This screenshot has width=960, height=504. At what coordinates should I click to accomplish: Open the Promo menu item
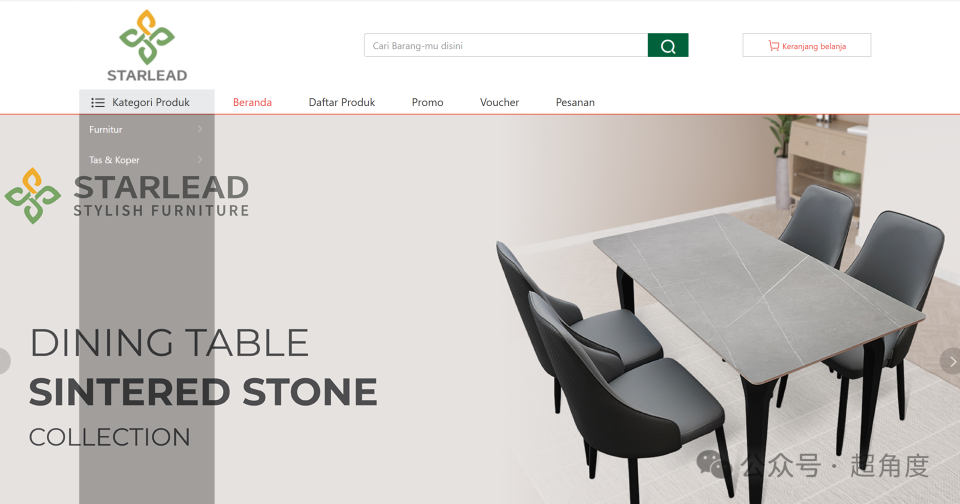(x=427, y=102)
